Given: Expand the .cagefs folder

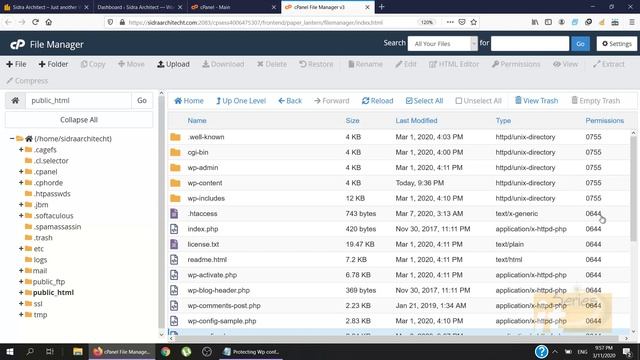Looking at the screenshot, I should click(x=21, y=150).
